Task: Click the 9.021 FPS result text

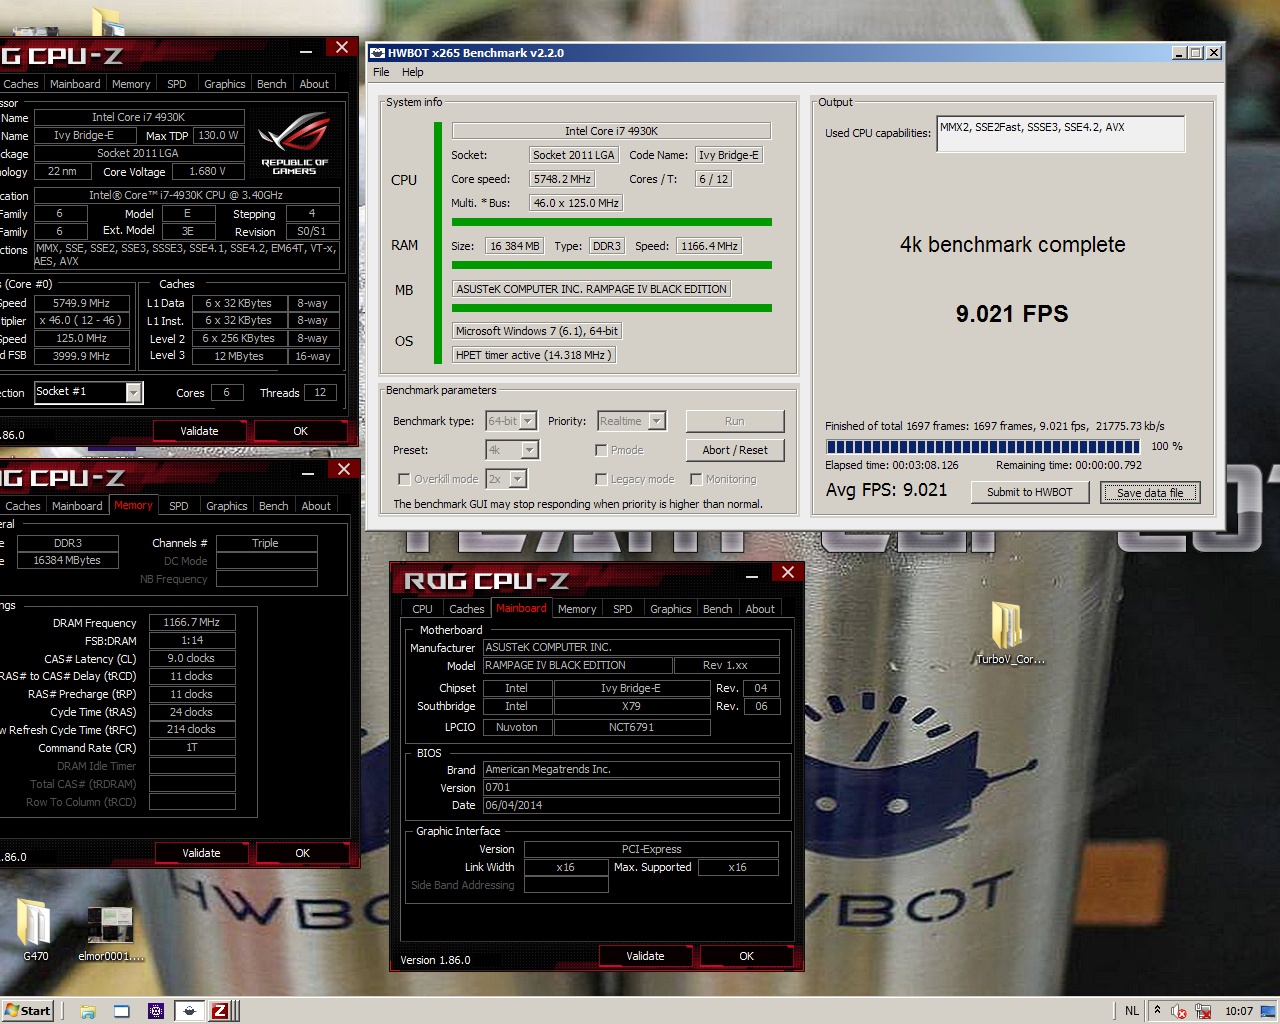Action: pyautogui.click(x=1012, y=314)
